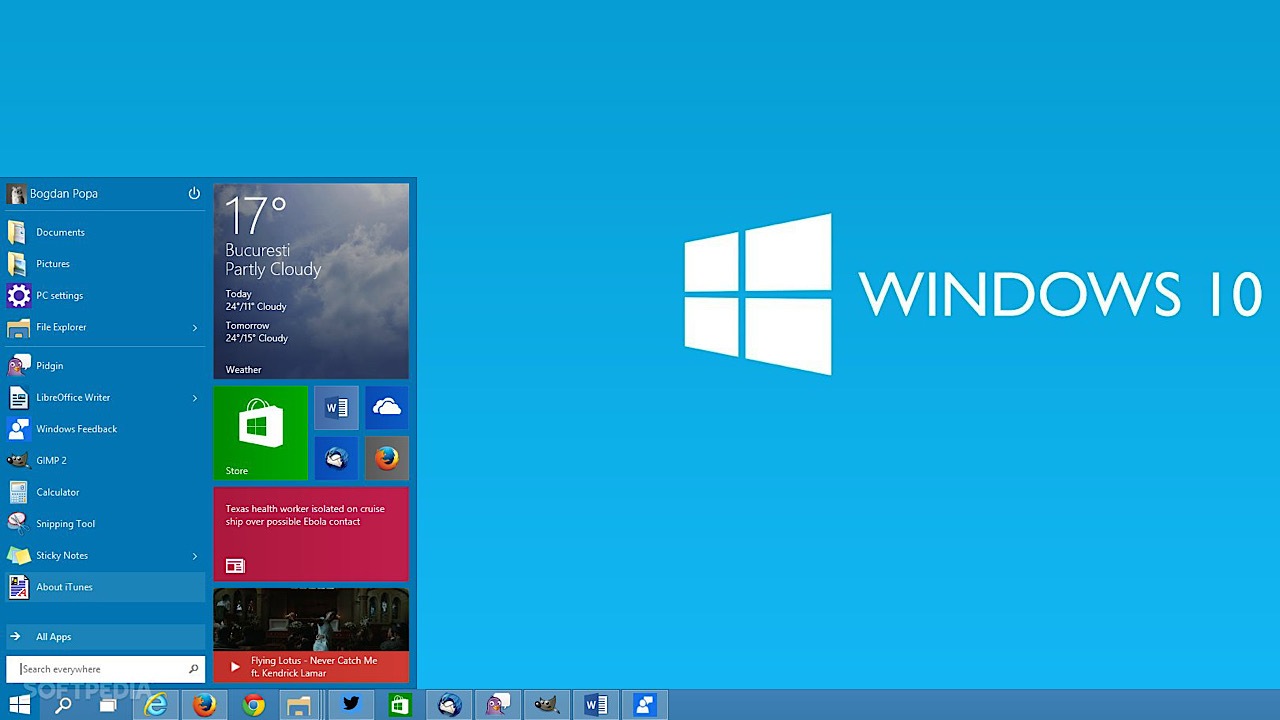This screenshot has height=720, width=1280.
Task: Expand the File Explorer submenu arrow
Action: [195, 327]
